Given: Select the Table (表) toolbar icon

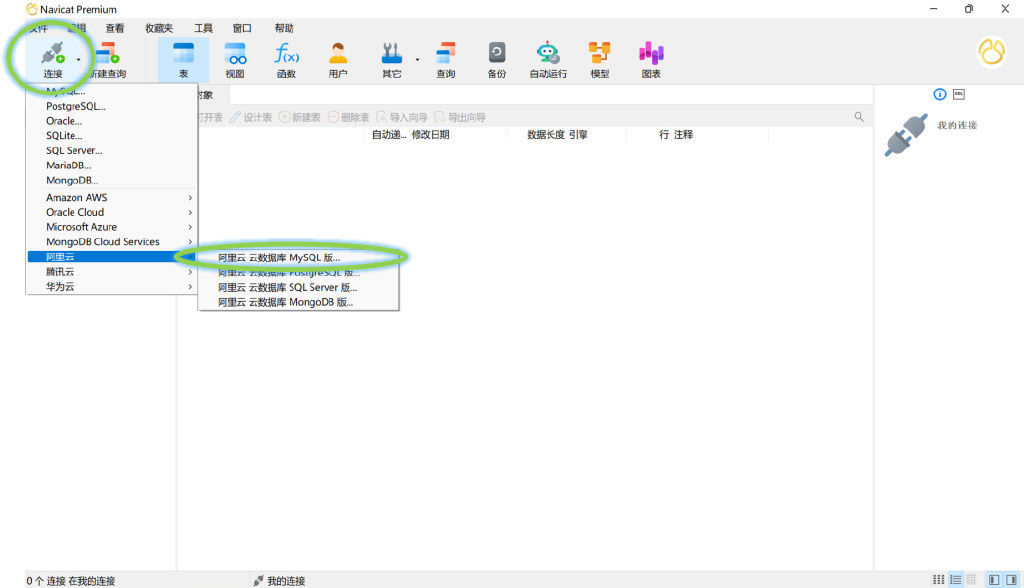Looking at the screenshot, I should pos(184,54).
